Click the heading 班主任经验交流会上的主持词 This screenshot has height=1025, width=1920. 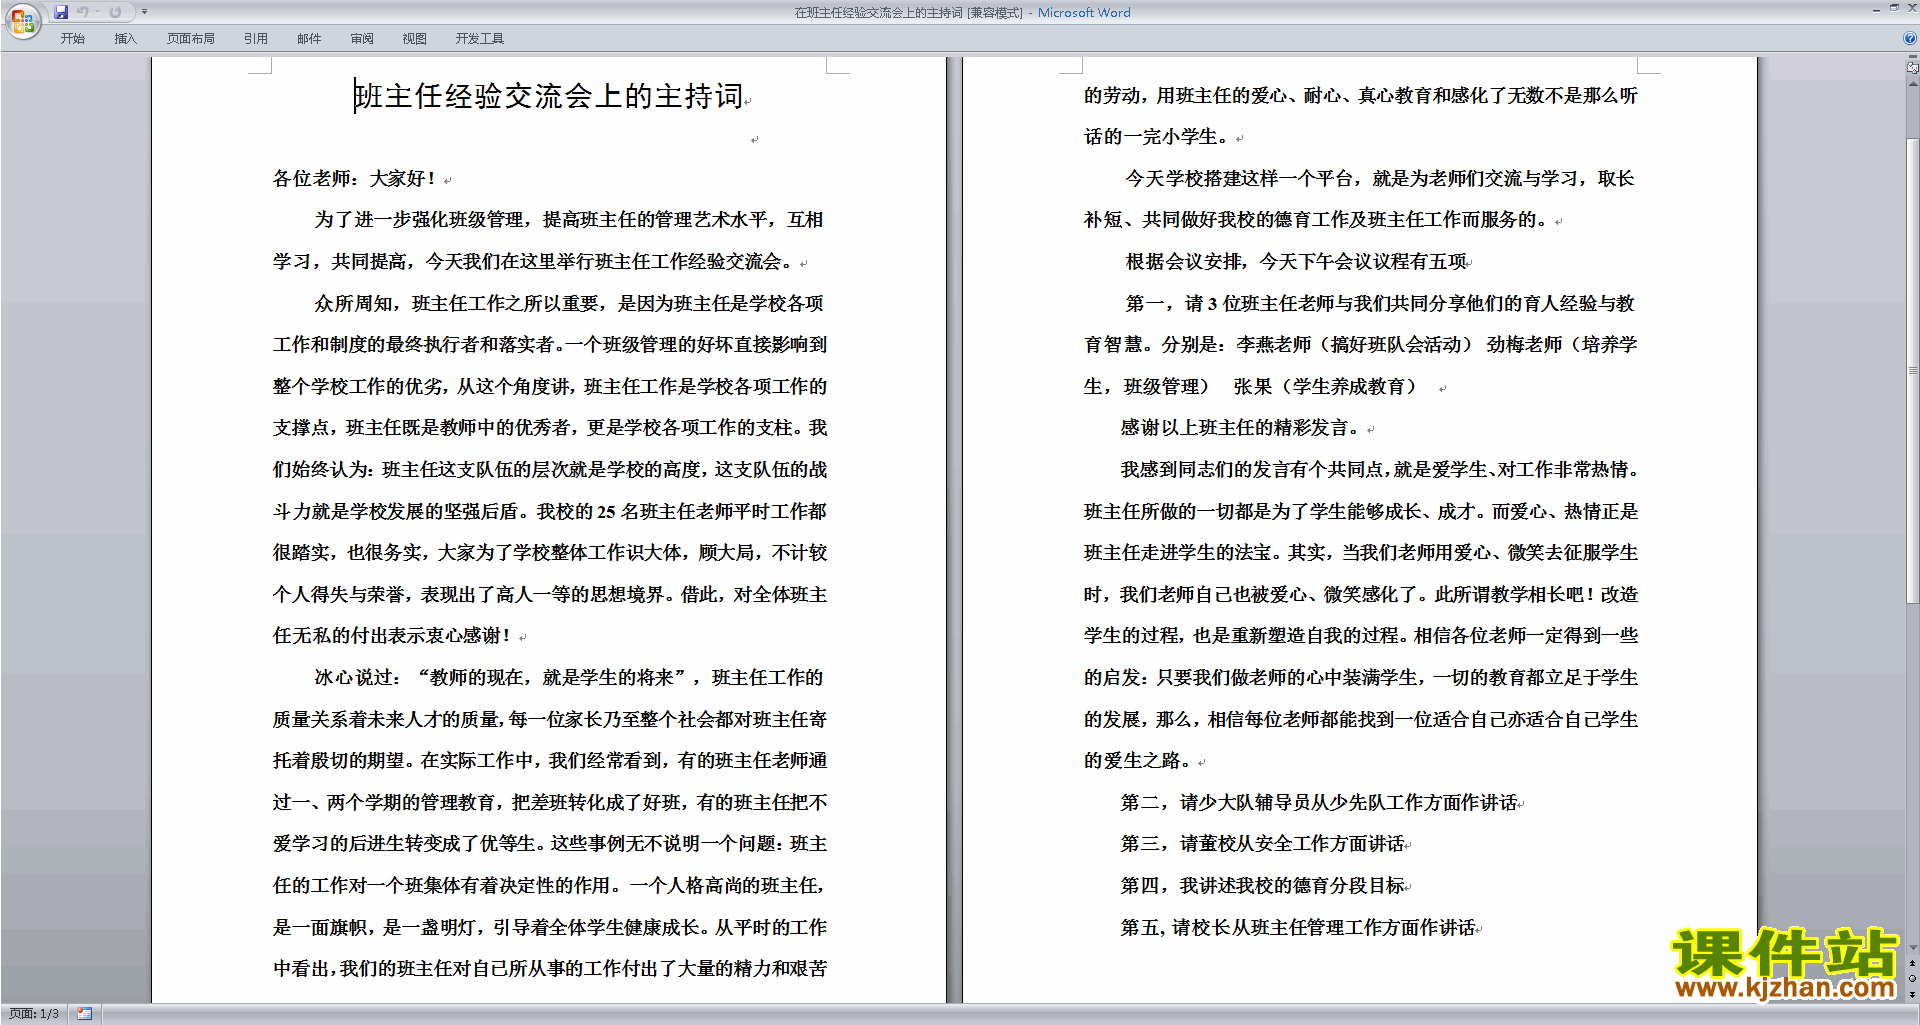pyautogui.click(x=548, y=96)
